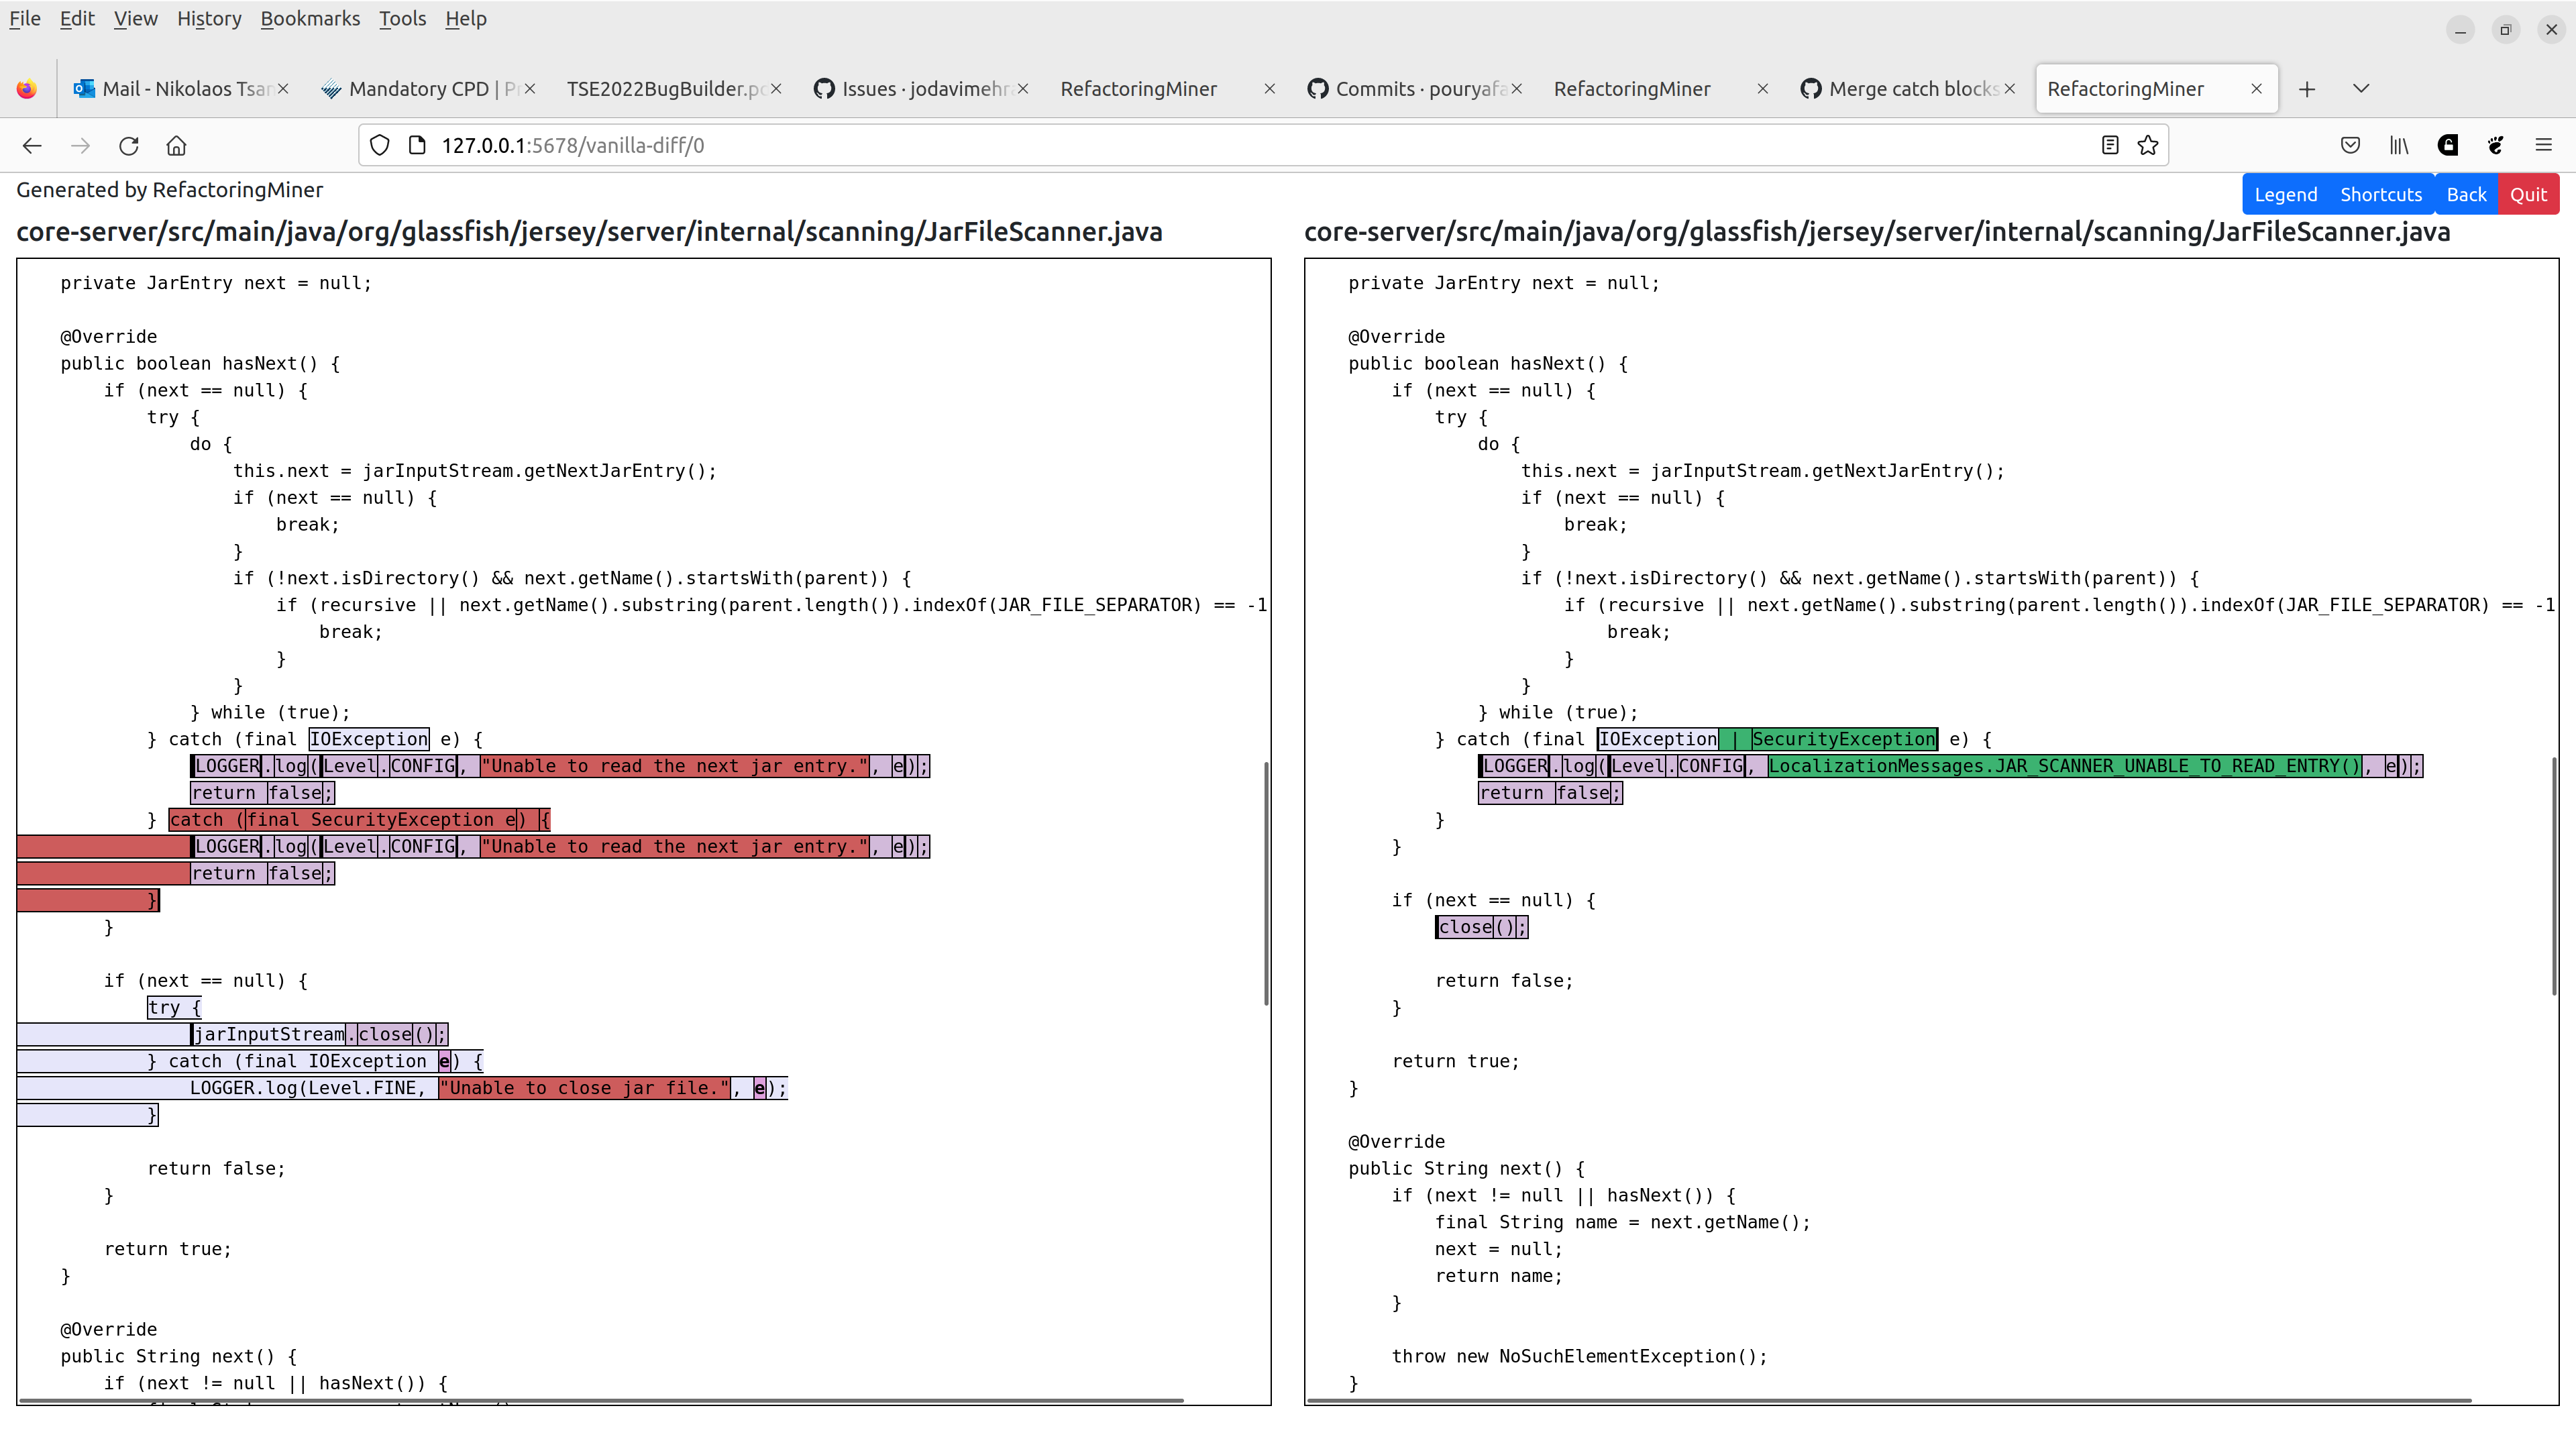Quit the RefactoringMiner diff session
Image resolution: width=2576 pixels, height=1449 pixels.
[2528, 193]
